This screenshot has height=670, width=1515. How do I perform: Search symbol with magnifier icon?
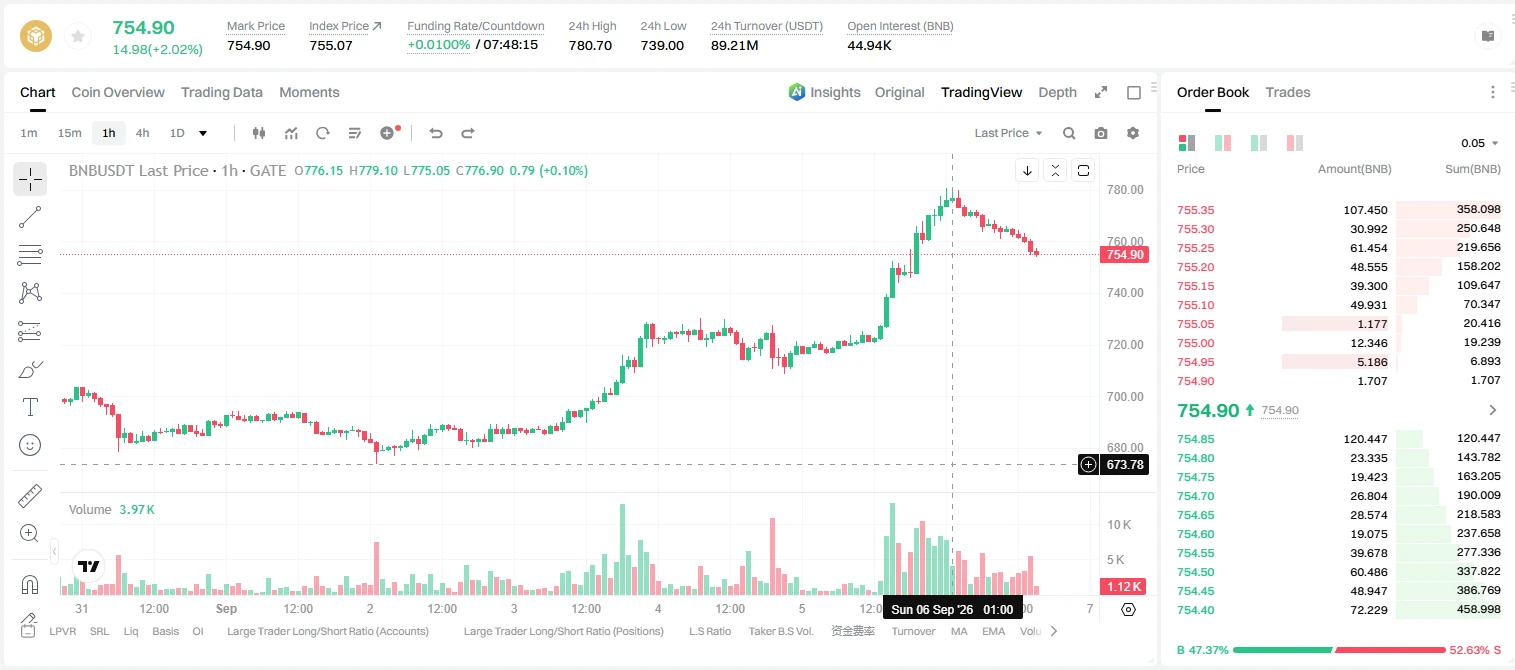[1069, 133]
